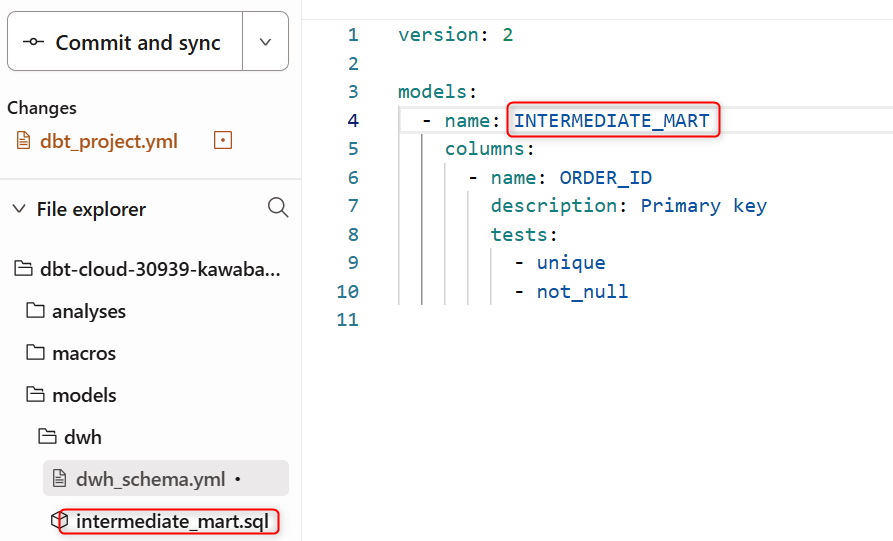Click the Changes section heading
The image size is (893, 541).
coord(42,108)
